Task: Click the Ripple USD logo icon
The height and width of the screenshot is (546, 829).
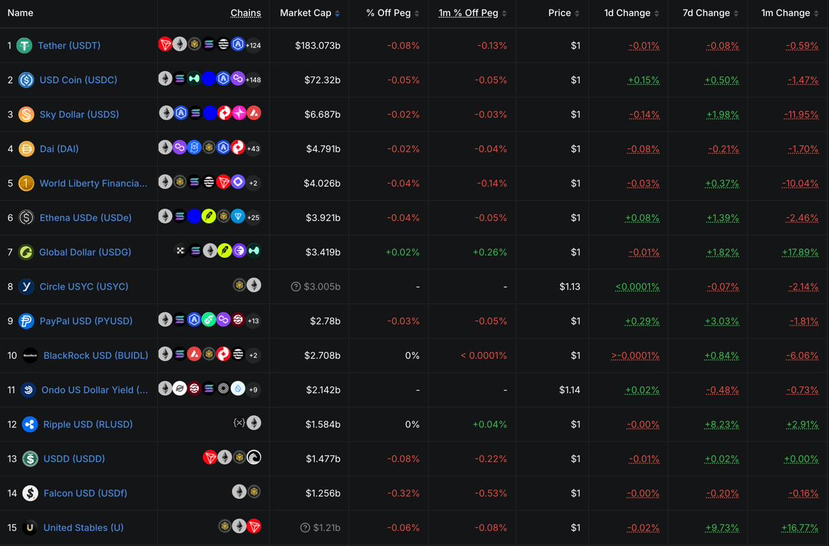Action: tap(30, 424)
